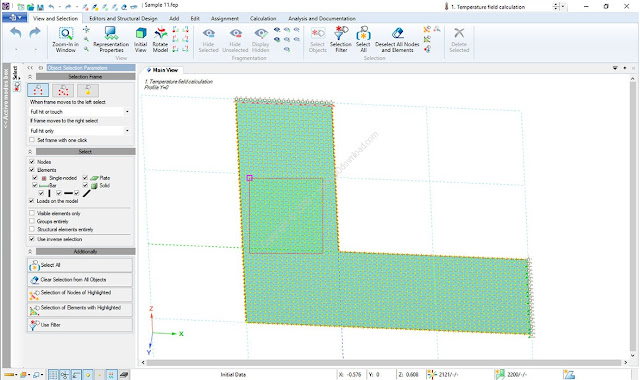Open the application menu dropdown button

[x=14, y=18]
